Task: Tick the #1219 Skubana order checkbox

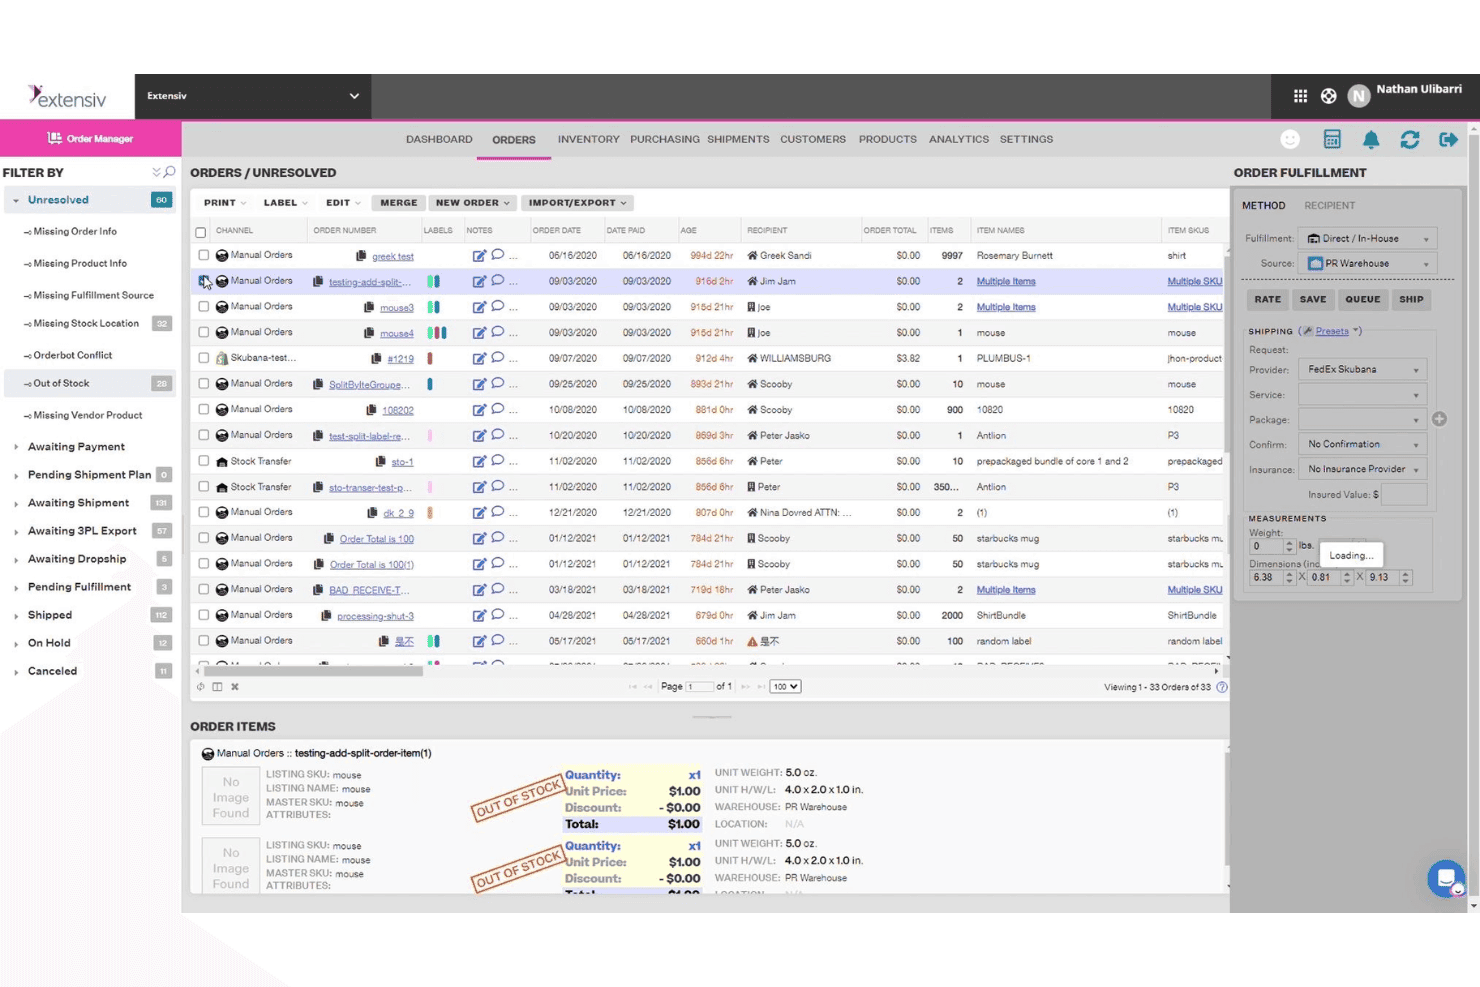Action: pos(204,358)
